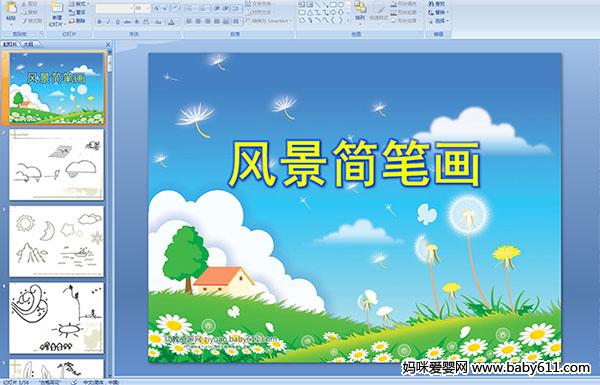Image resolution: width=600 pixels, height=385 pixels.
Task: Click the font color icon
Action: point(171,22)
